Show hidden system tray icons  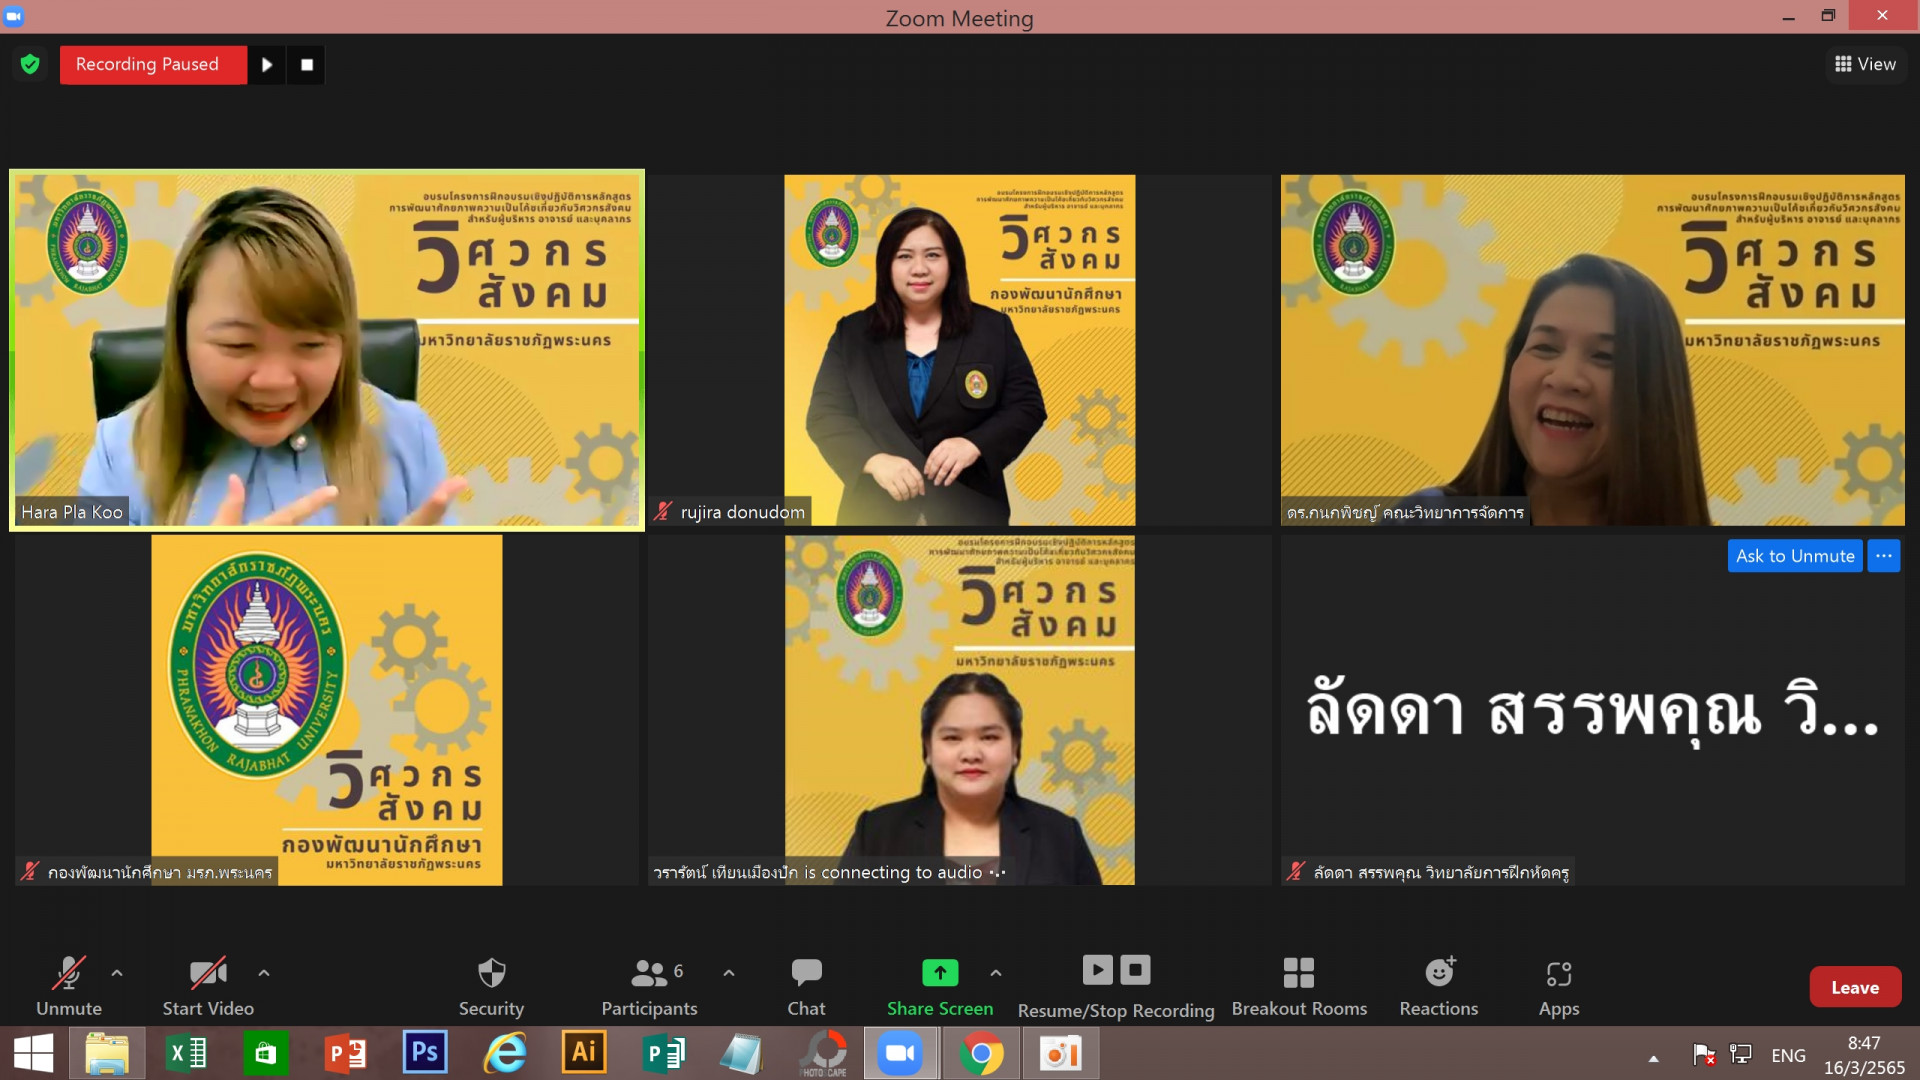(1654, 1058)
